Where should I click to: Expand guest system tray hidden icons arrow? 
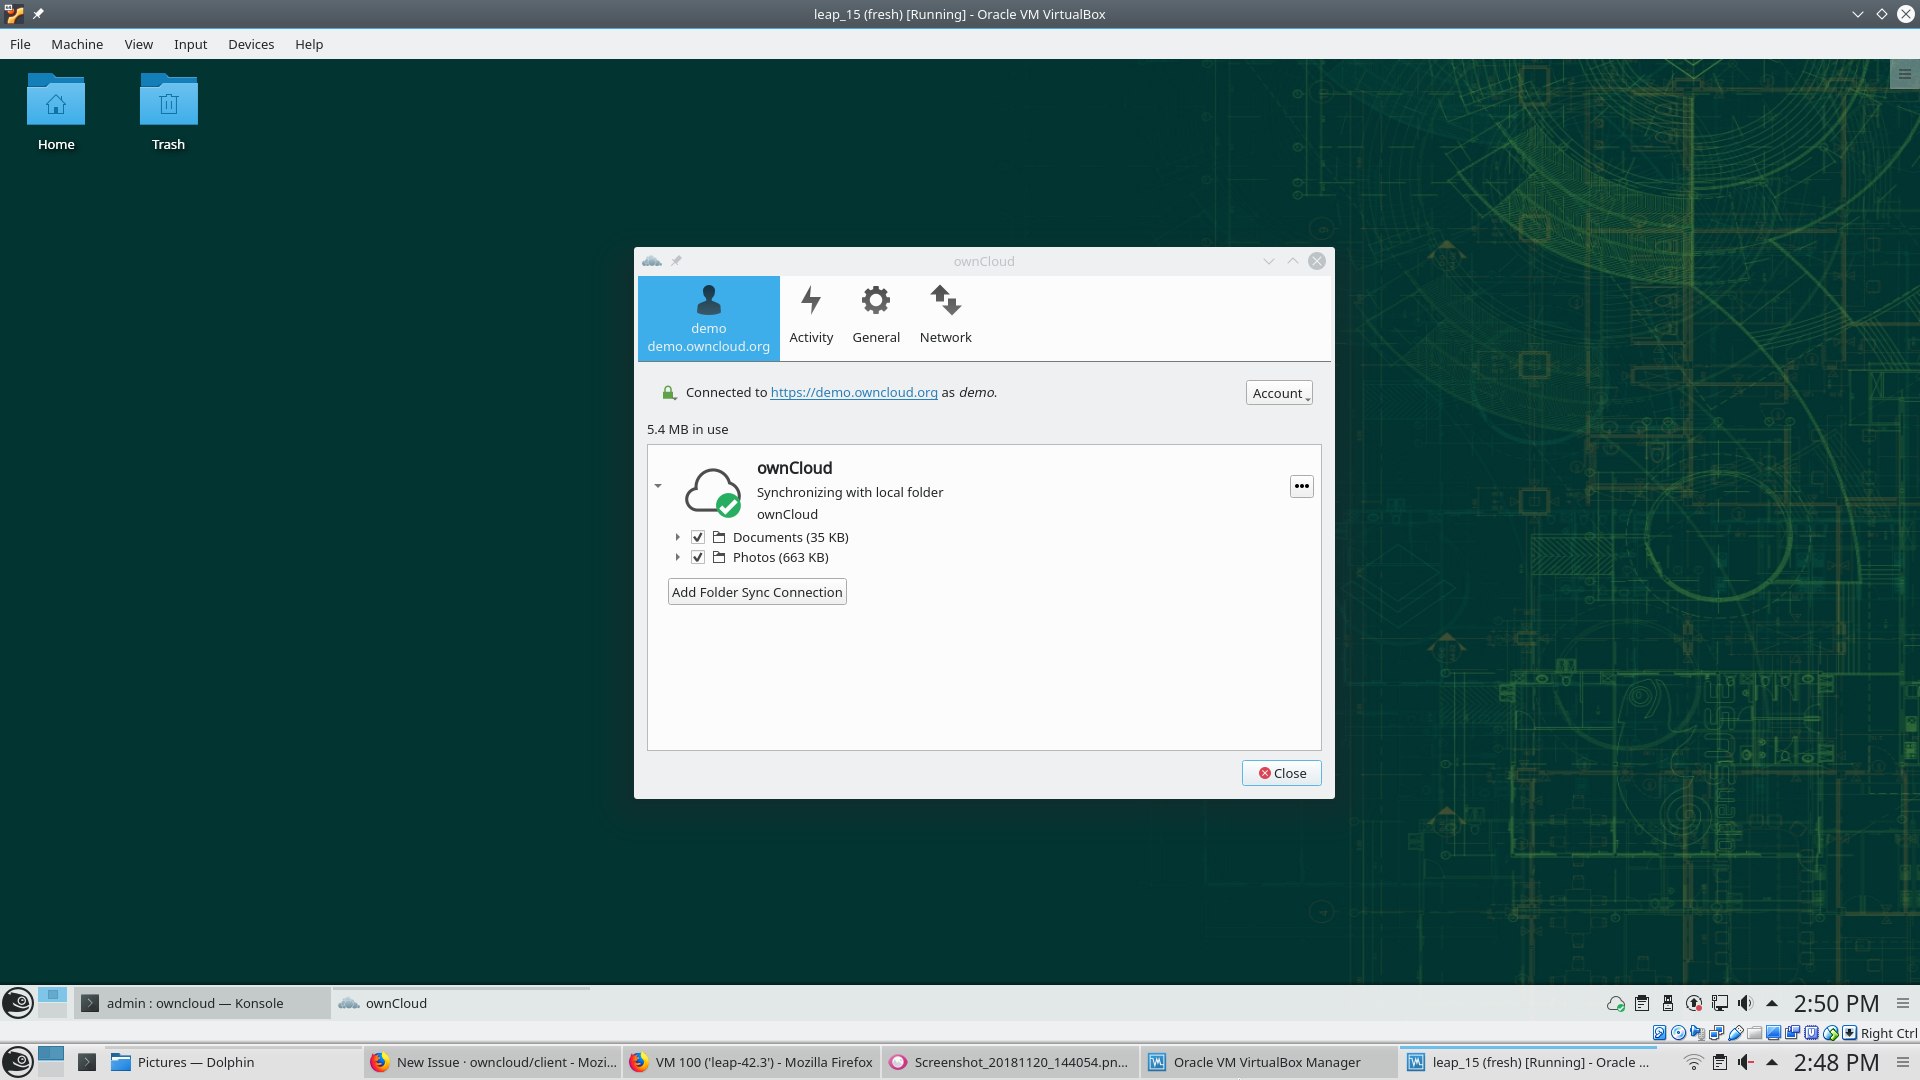[1772, 1003]
